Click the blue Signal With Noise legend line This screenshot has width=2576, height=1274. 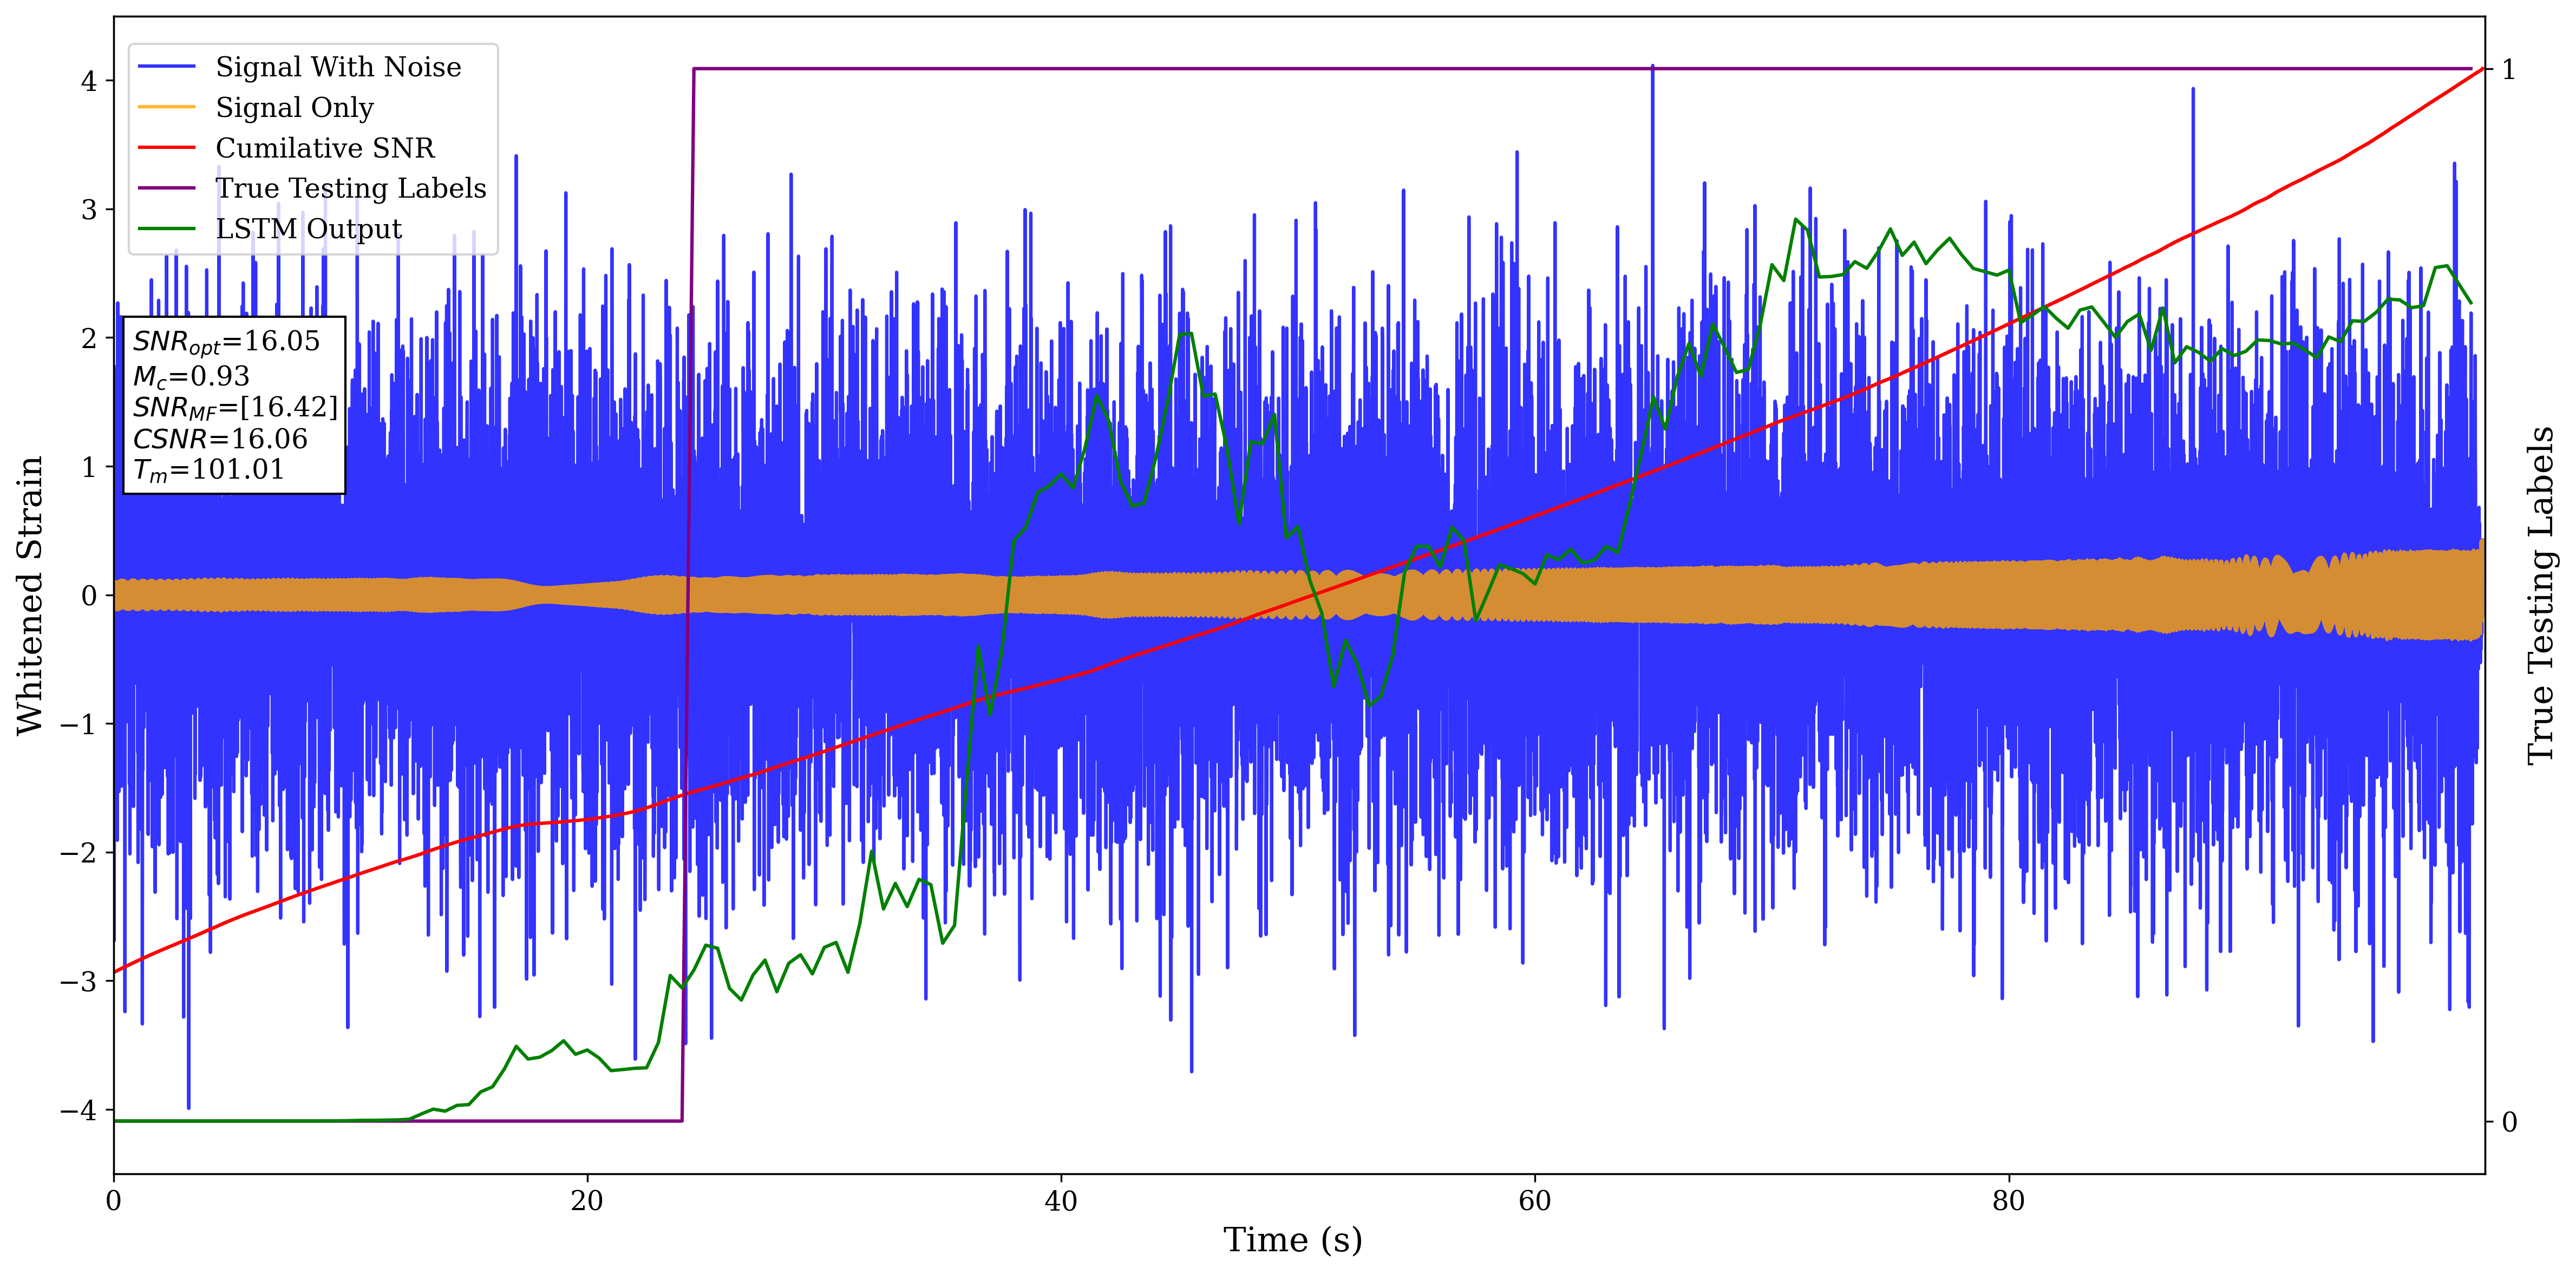(166, 67)
